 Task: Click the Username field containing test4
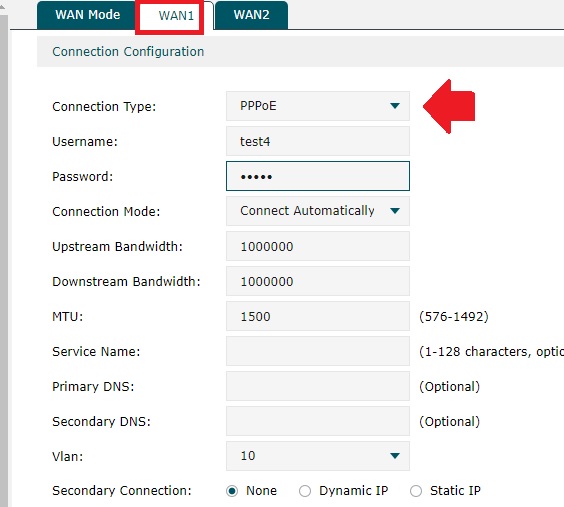point(318,141)
